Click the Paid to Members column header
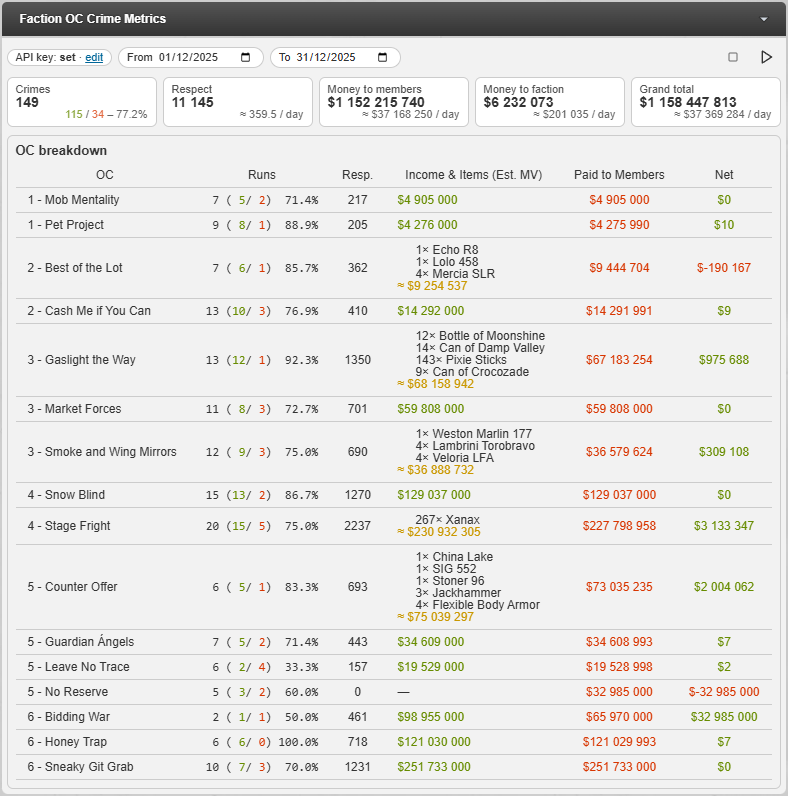788x796 pixels. point(619,175)
